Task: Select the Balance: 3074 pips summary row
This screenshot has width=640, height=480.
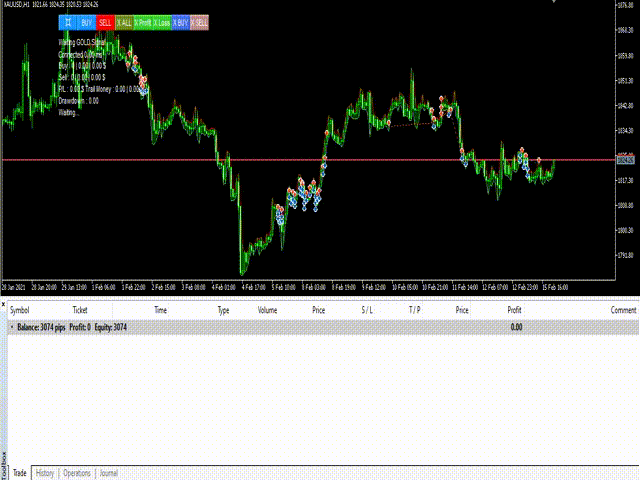Action: pos(323,327)
